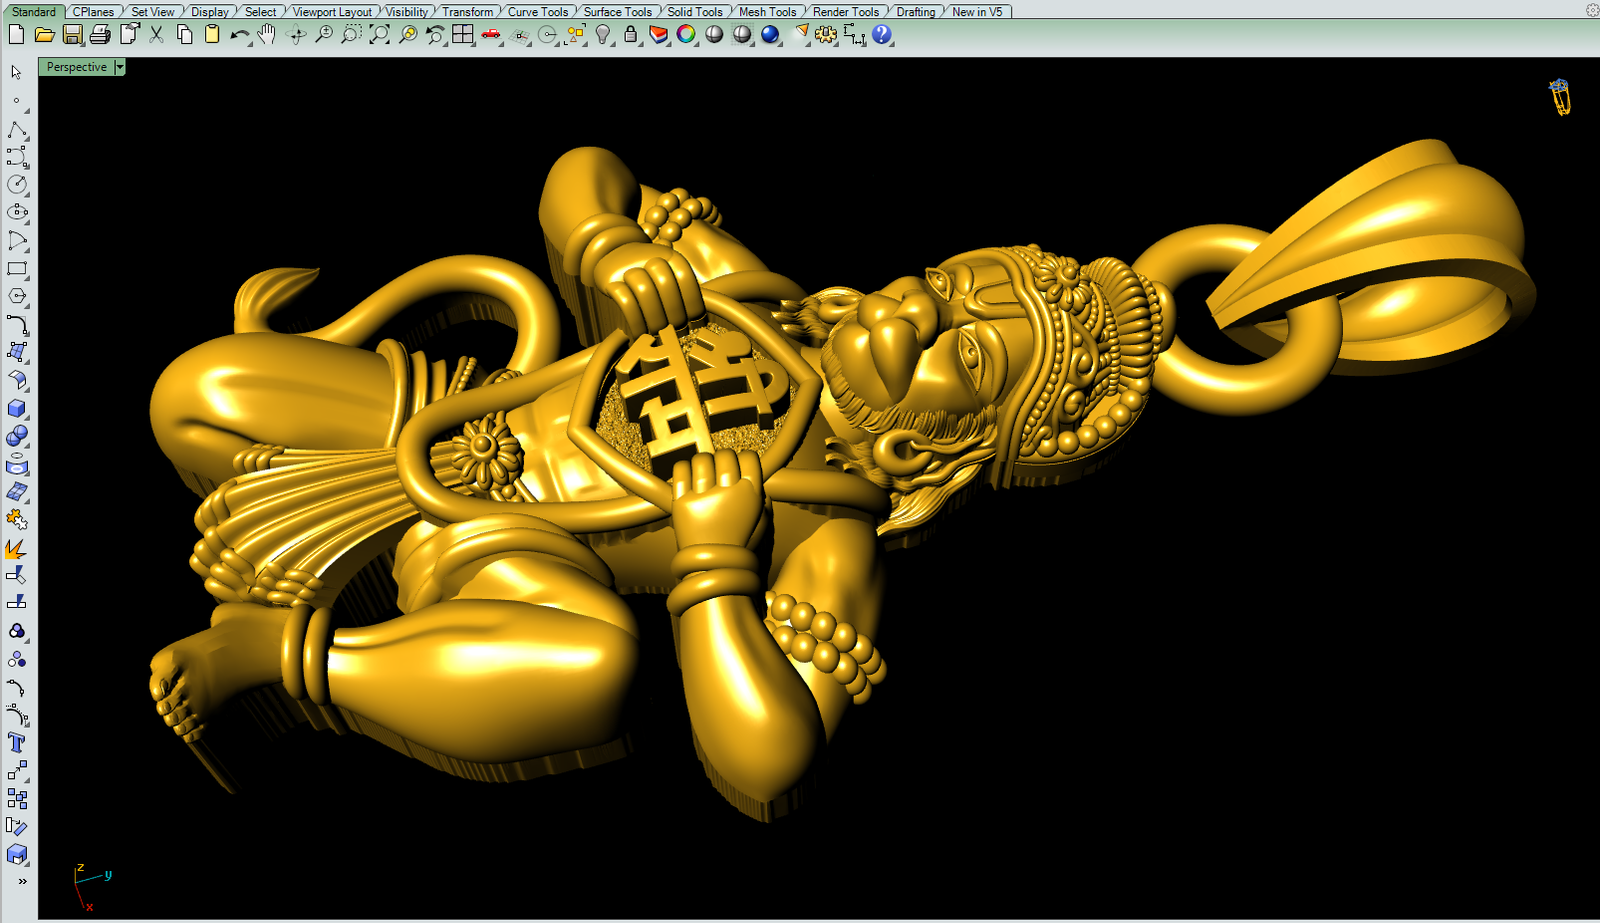Toggle the lock objects padlock icon

[x=630, y=35]
